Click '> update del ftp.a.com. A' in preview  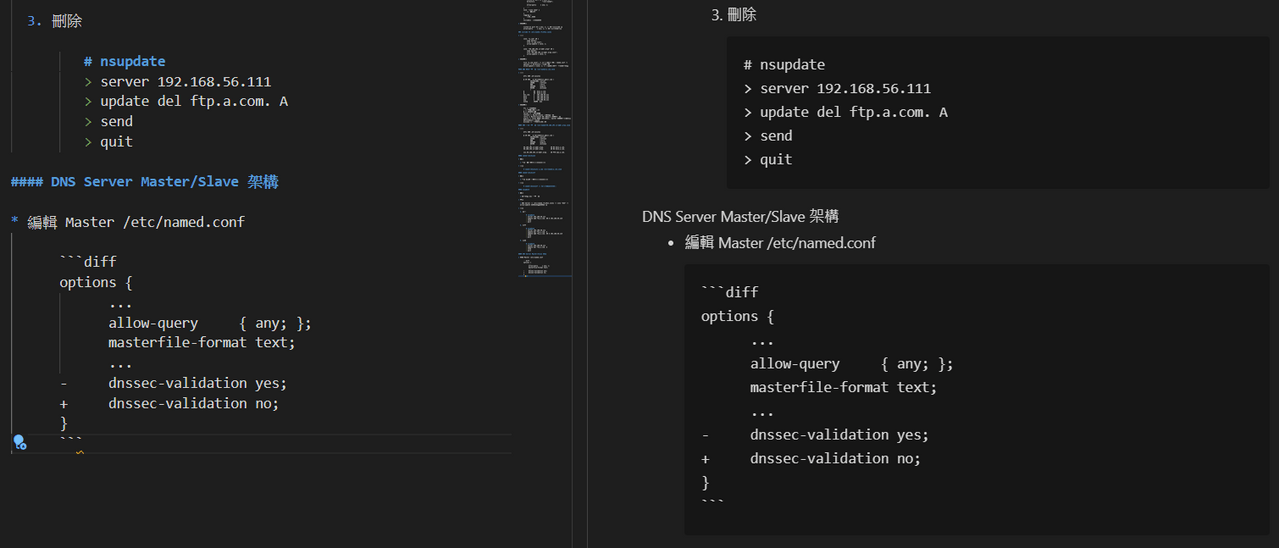pos(845,112)
